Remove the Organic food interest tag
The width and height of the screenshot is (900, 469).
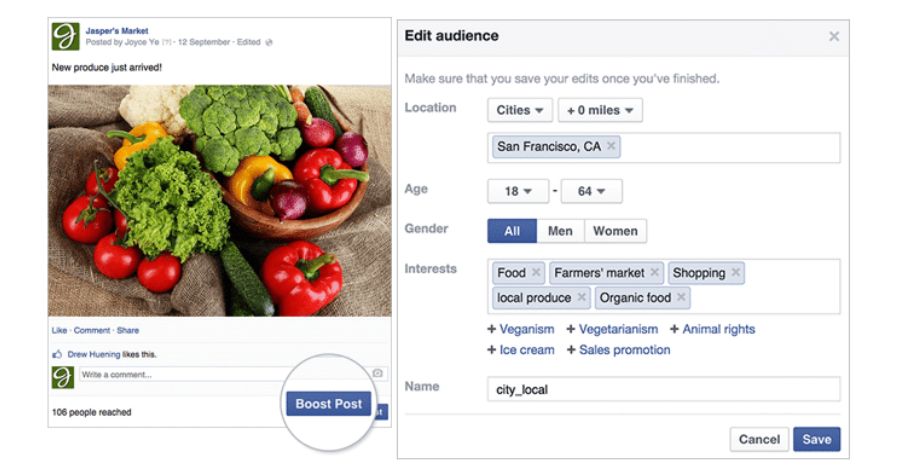(x=681, y=297)
